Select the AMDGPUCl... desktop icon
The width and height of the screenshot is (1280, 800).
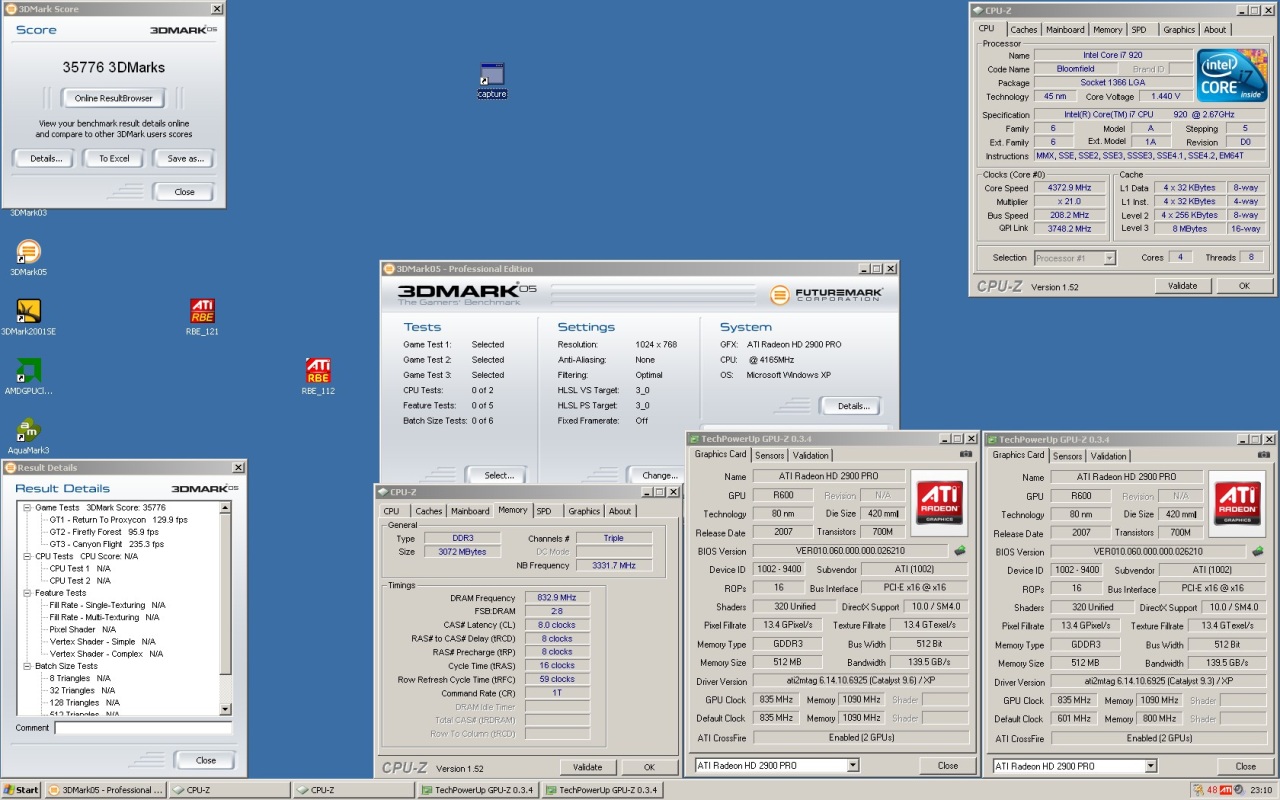(x=29, y=377)
